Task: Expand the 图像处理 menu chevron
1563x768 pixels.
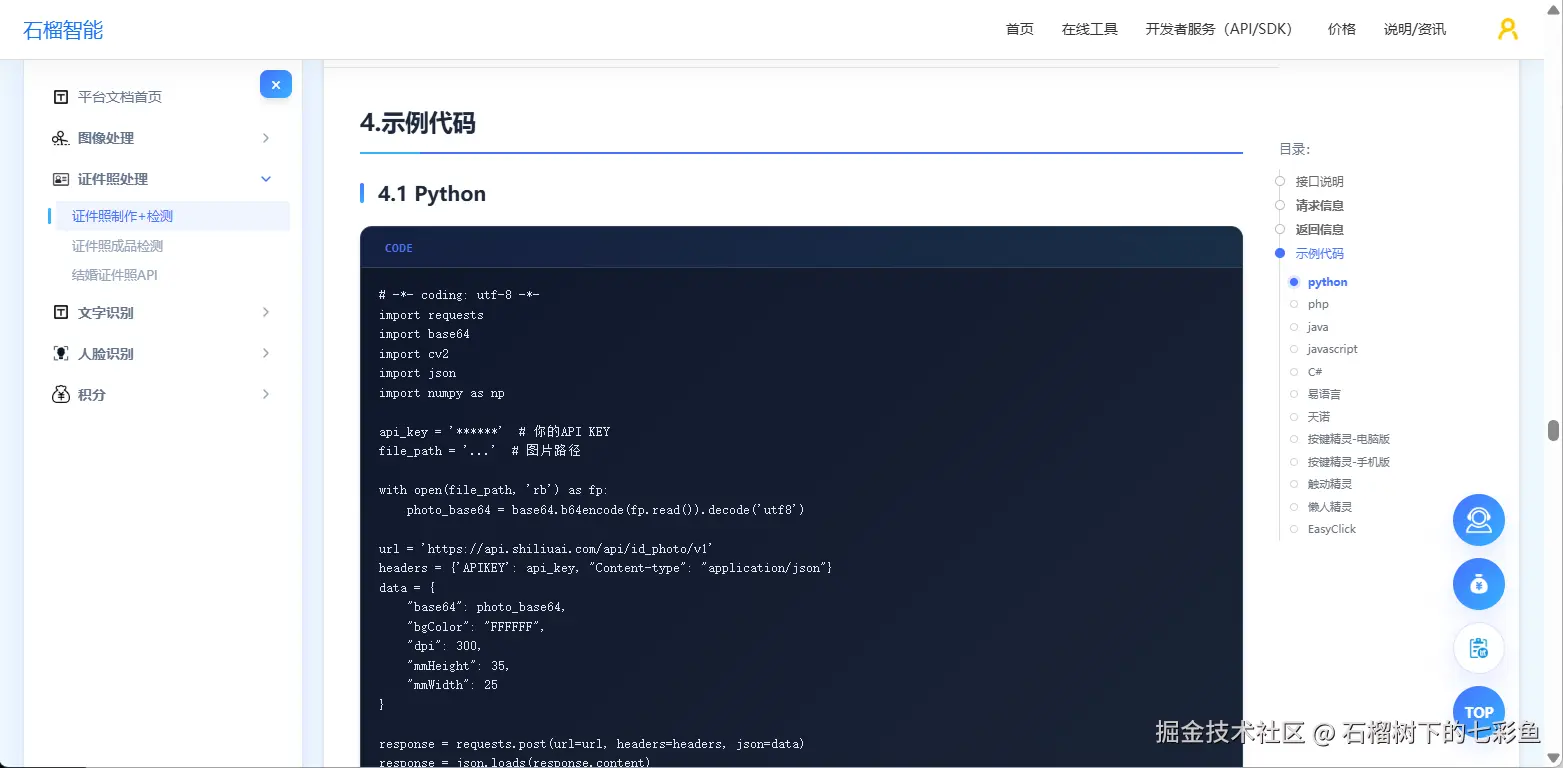Action: (x=266, y=138)
